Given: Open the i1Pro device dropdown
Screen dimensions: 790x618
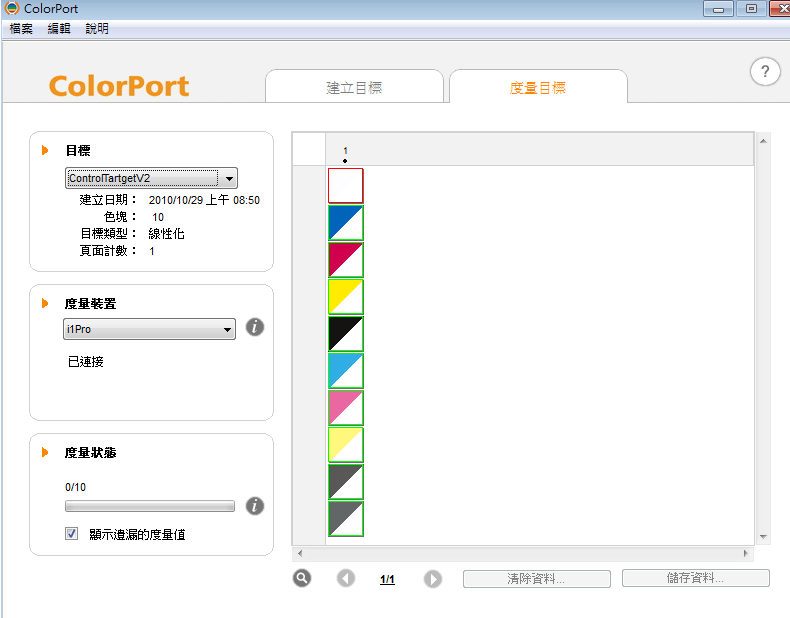Looking at the screenshot, I should [x=149, y=329].
